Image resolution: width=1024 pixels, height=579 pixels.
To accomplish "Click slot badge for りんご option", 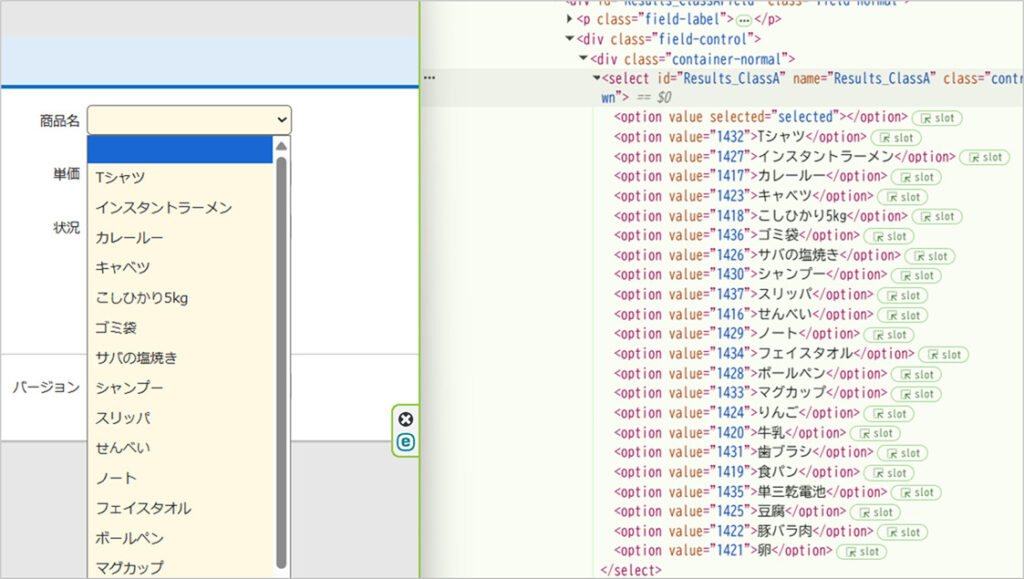I will click(889, 413).
